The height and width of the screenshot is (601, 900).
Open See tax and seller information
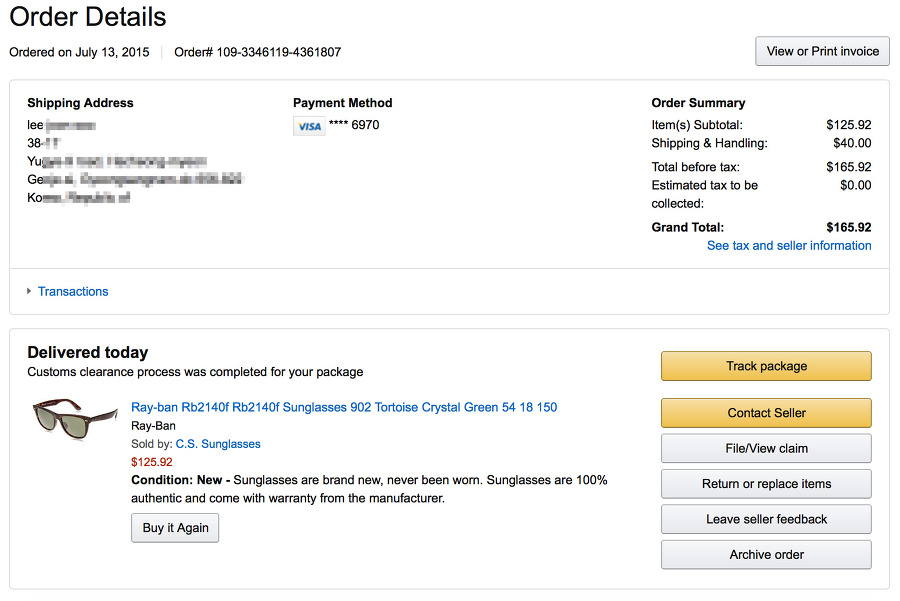click(789, 246)
